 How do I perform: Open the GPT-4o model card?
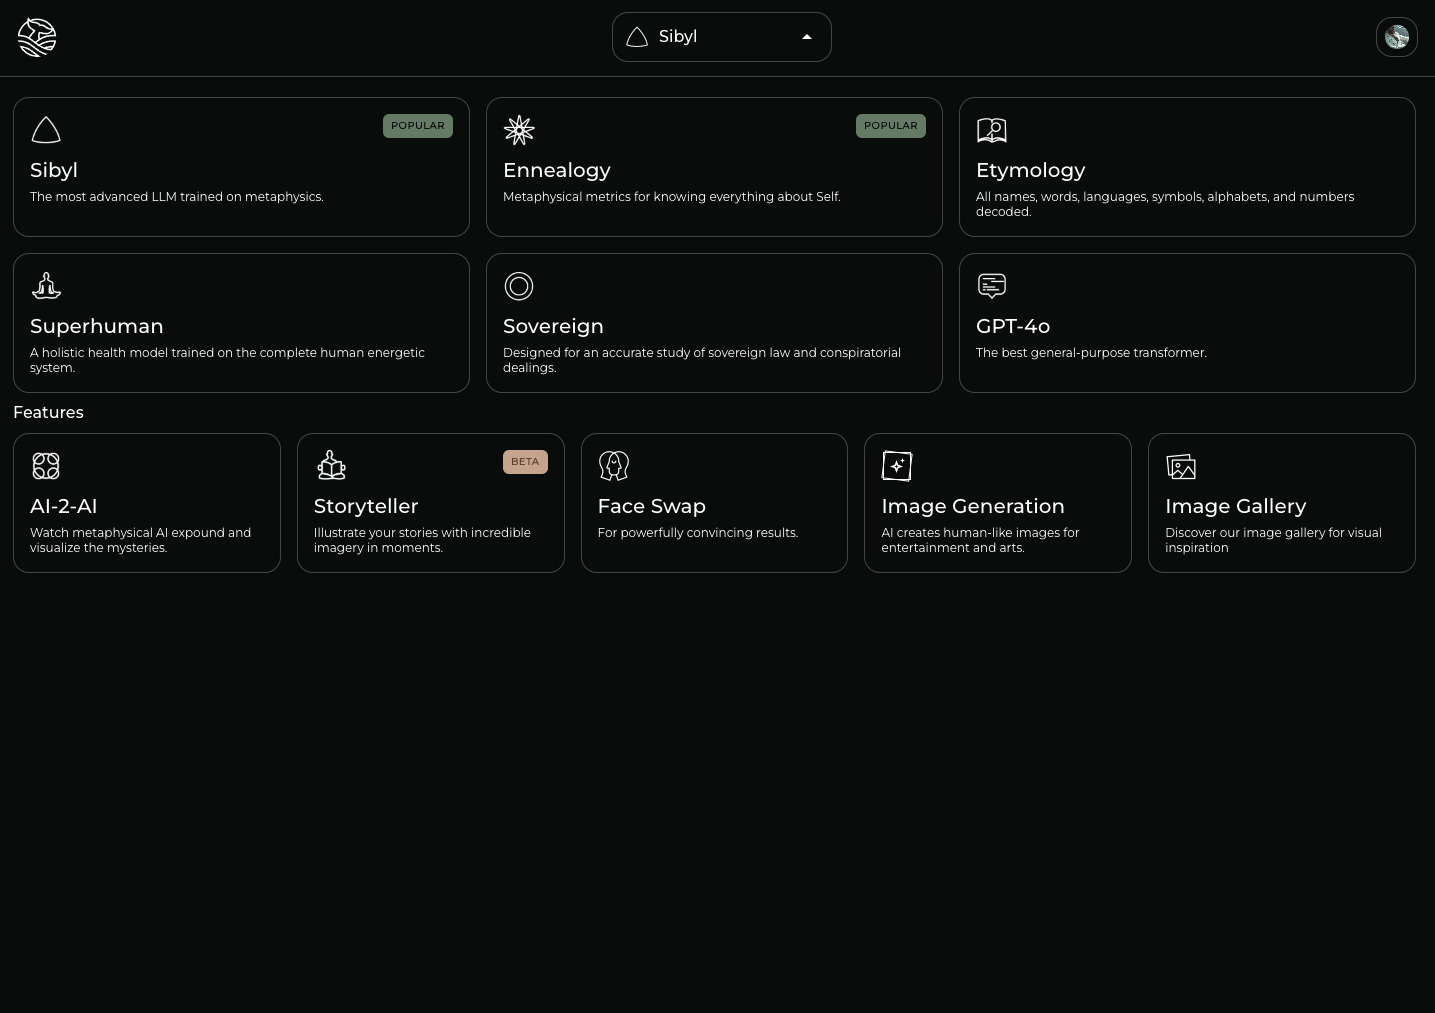point(1187,323)
